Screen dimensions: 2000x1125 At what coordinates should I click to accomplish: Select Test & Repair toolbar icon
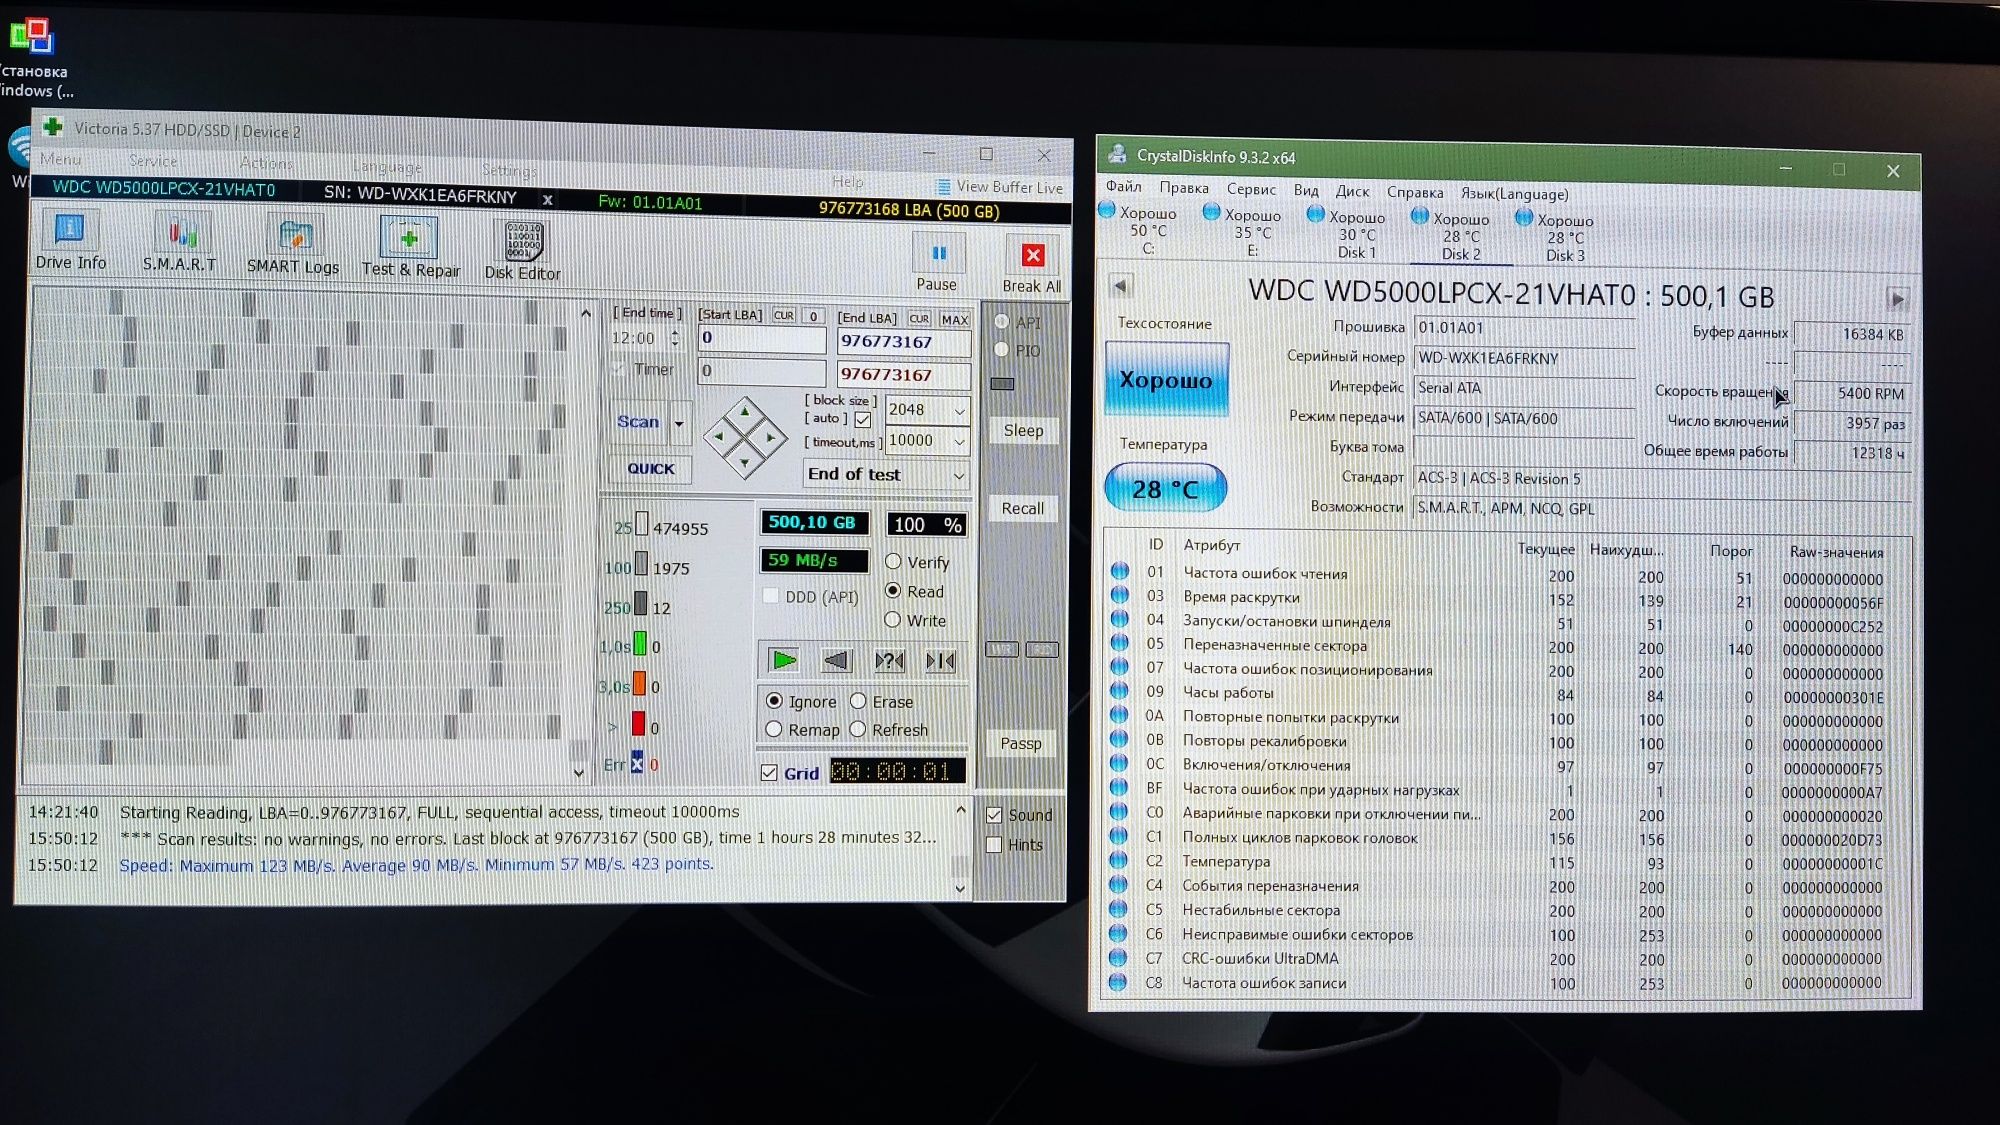[409, 247]
